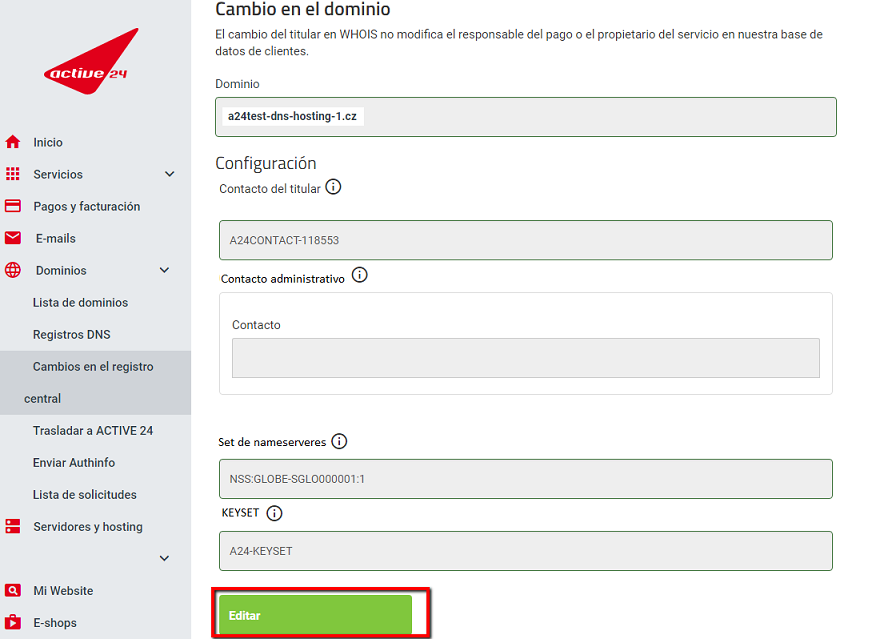Collapse the Dominios submenu chevron

tap(164, 270)
